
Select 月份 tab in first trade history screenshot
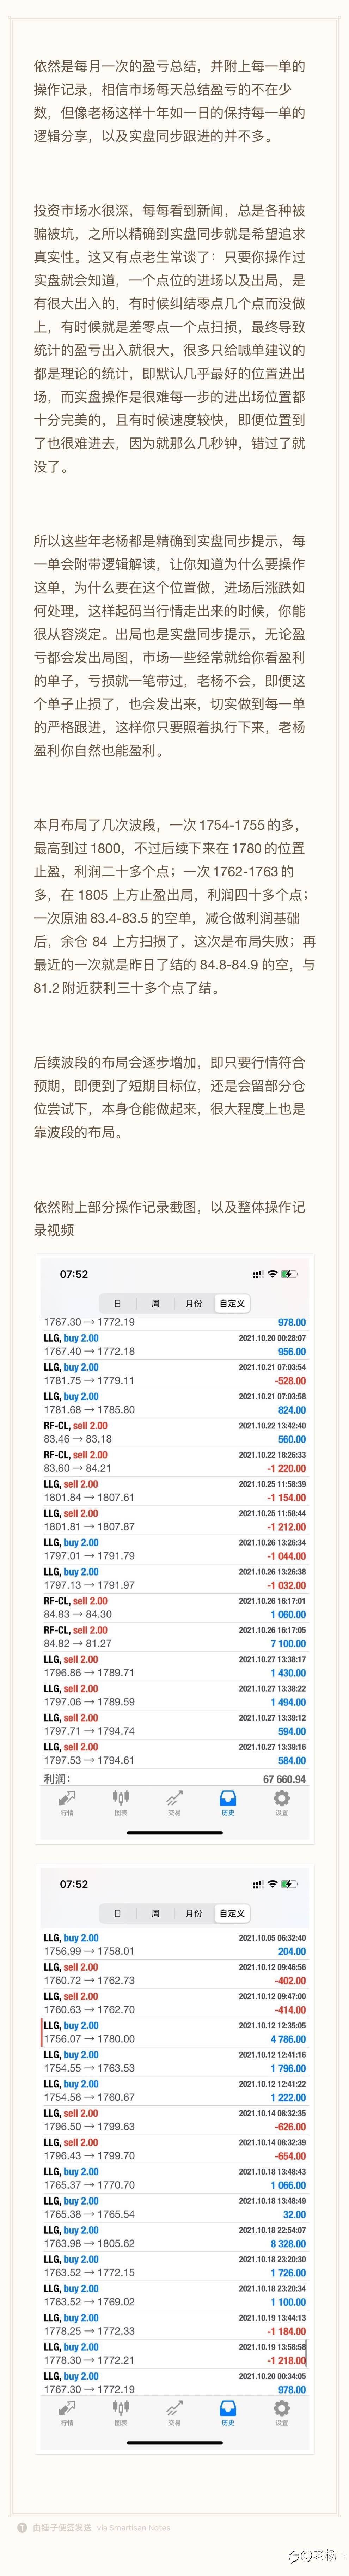click(194, 1303)
